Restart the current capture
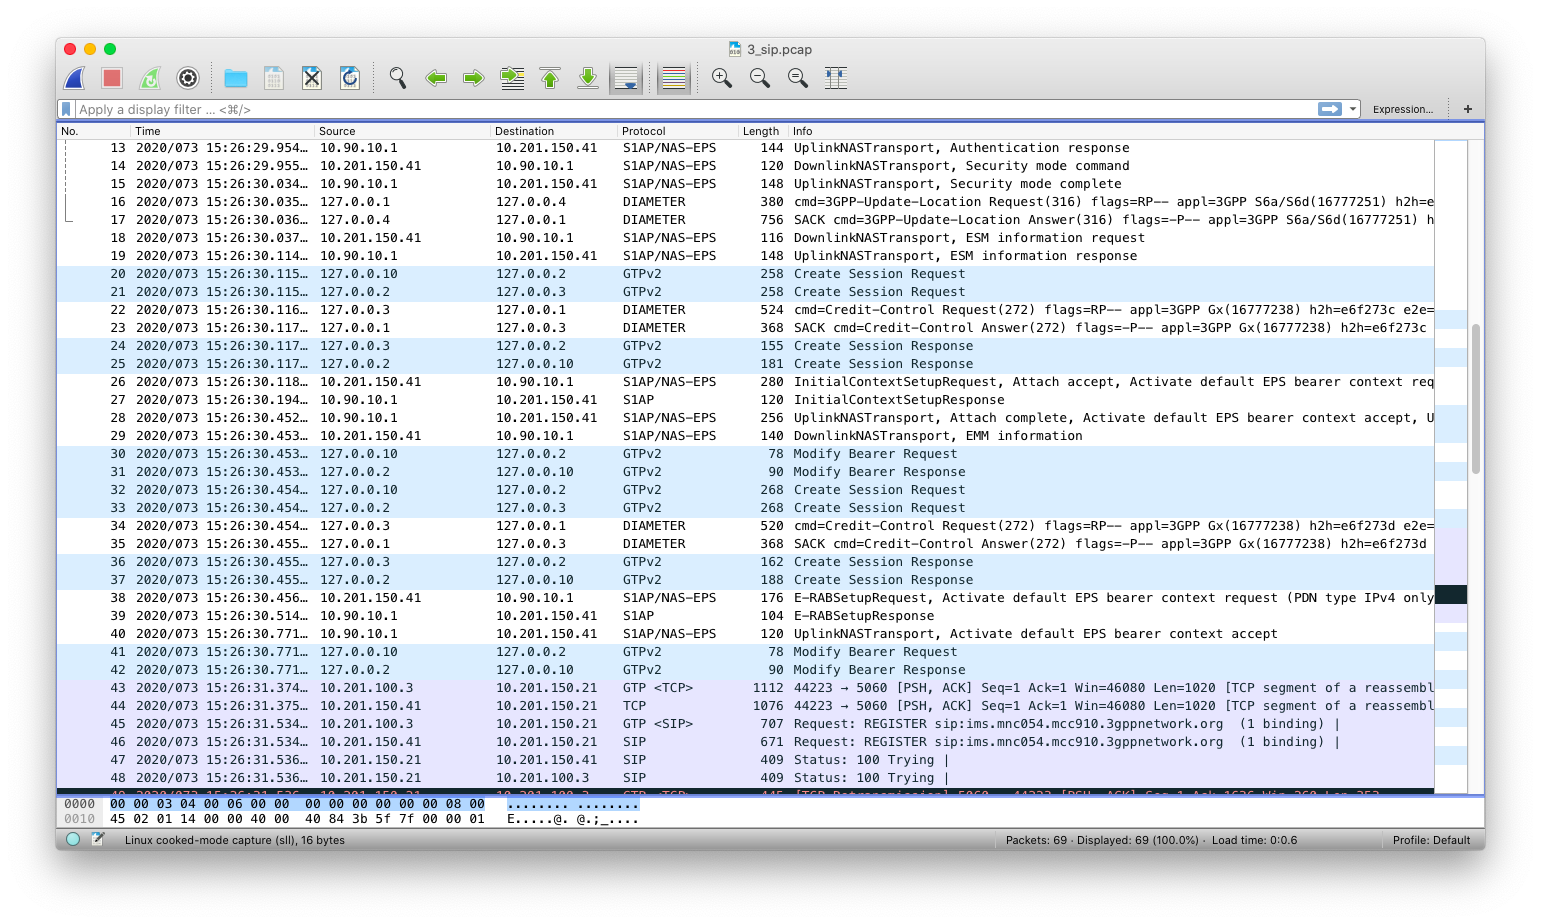Image resolution: width=1541 pixels, height=924 pixels. [x=148, y=78]
